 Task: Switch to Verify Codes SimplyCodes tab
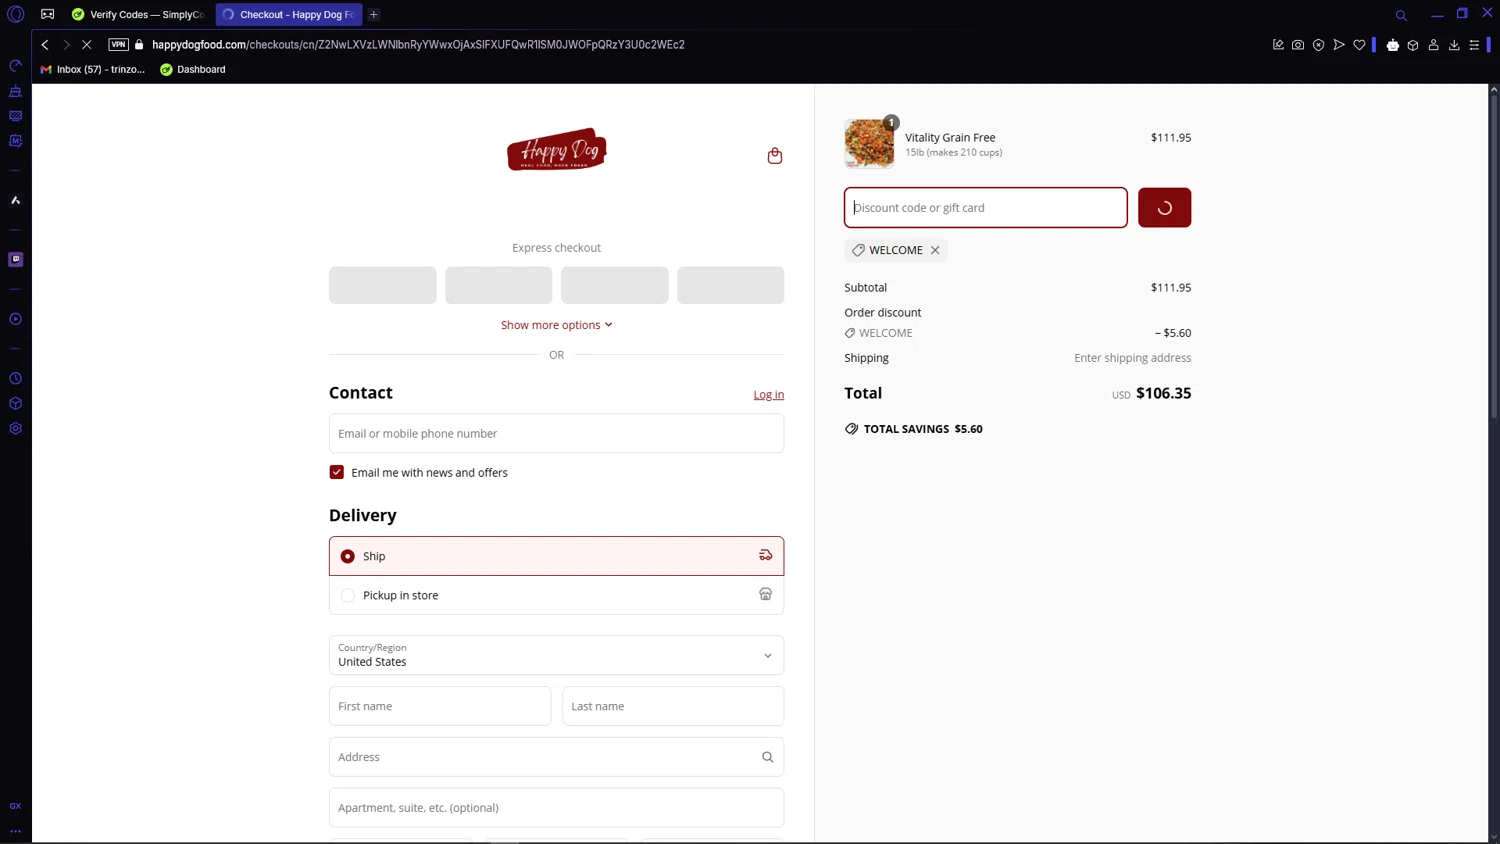coord(138,15)
